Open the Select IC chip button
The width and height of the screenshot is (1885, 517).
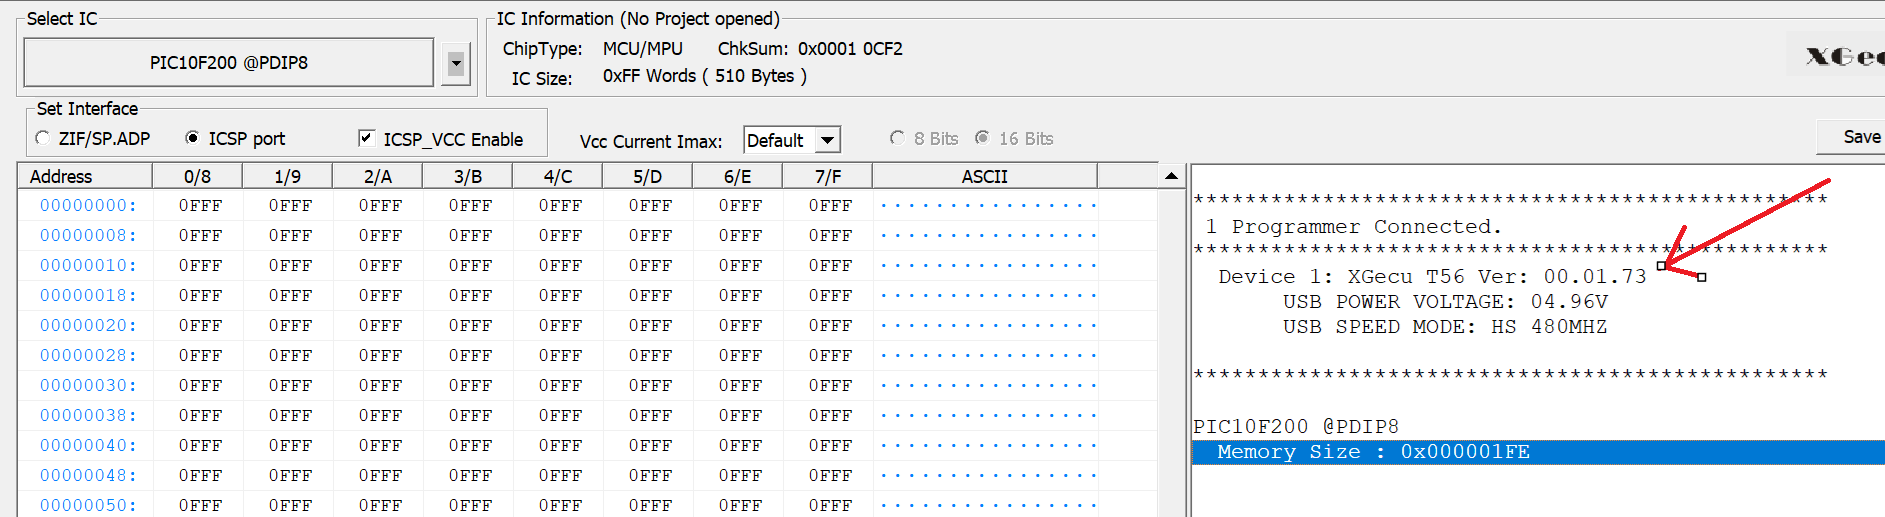click(x=228, y=63)
